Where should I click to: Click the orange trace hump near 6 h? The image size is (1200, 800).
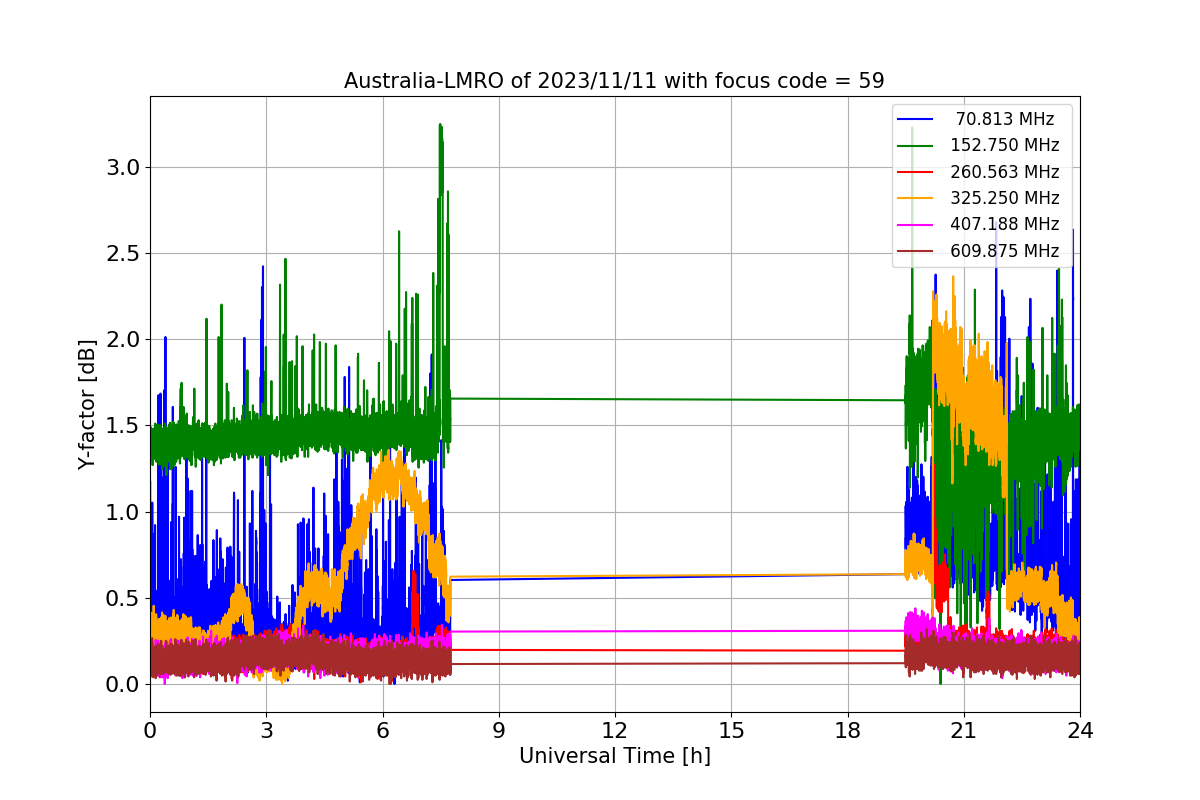pos(392,478)
